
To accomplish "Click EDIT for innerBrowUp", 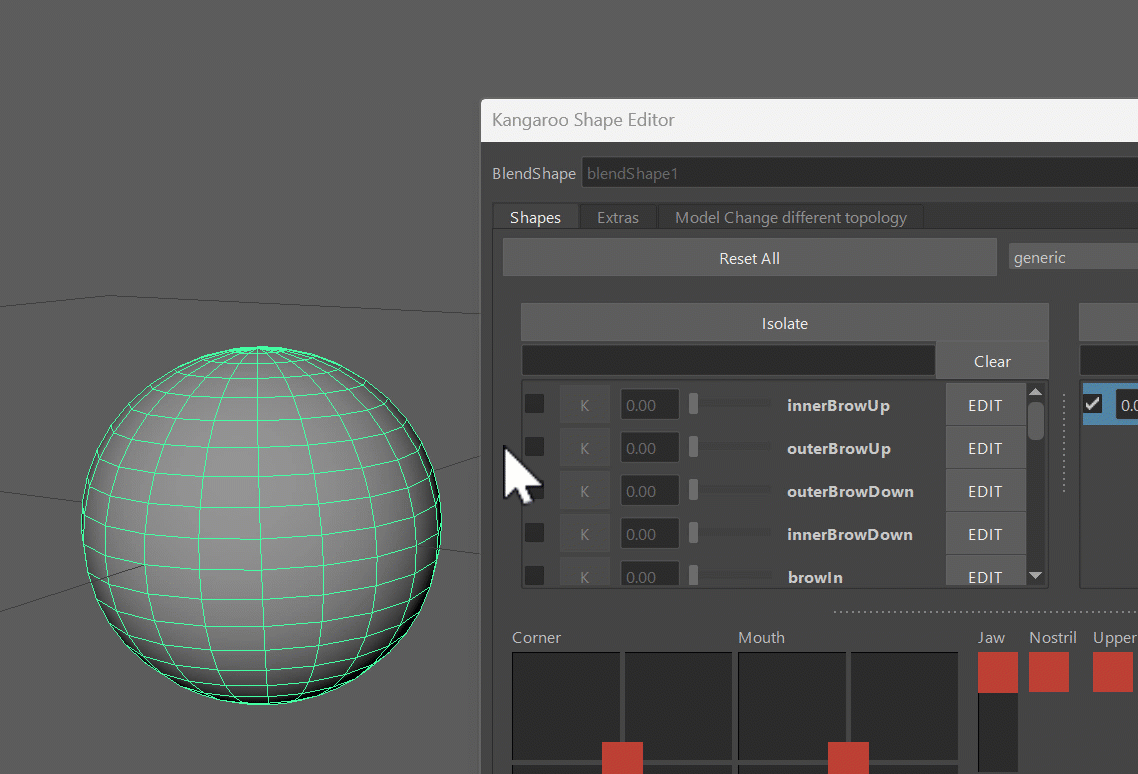I will 985,405.
